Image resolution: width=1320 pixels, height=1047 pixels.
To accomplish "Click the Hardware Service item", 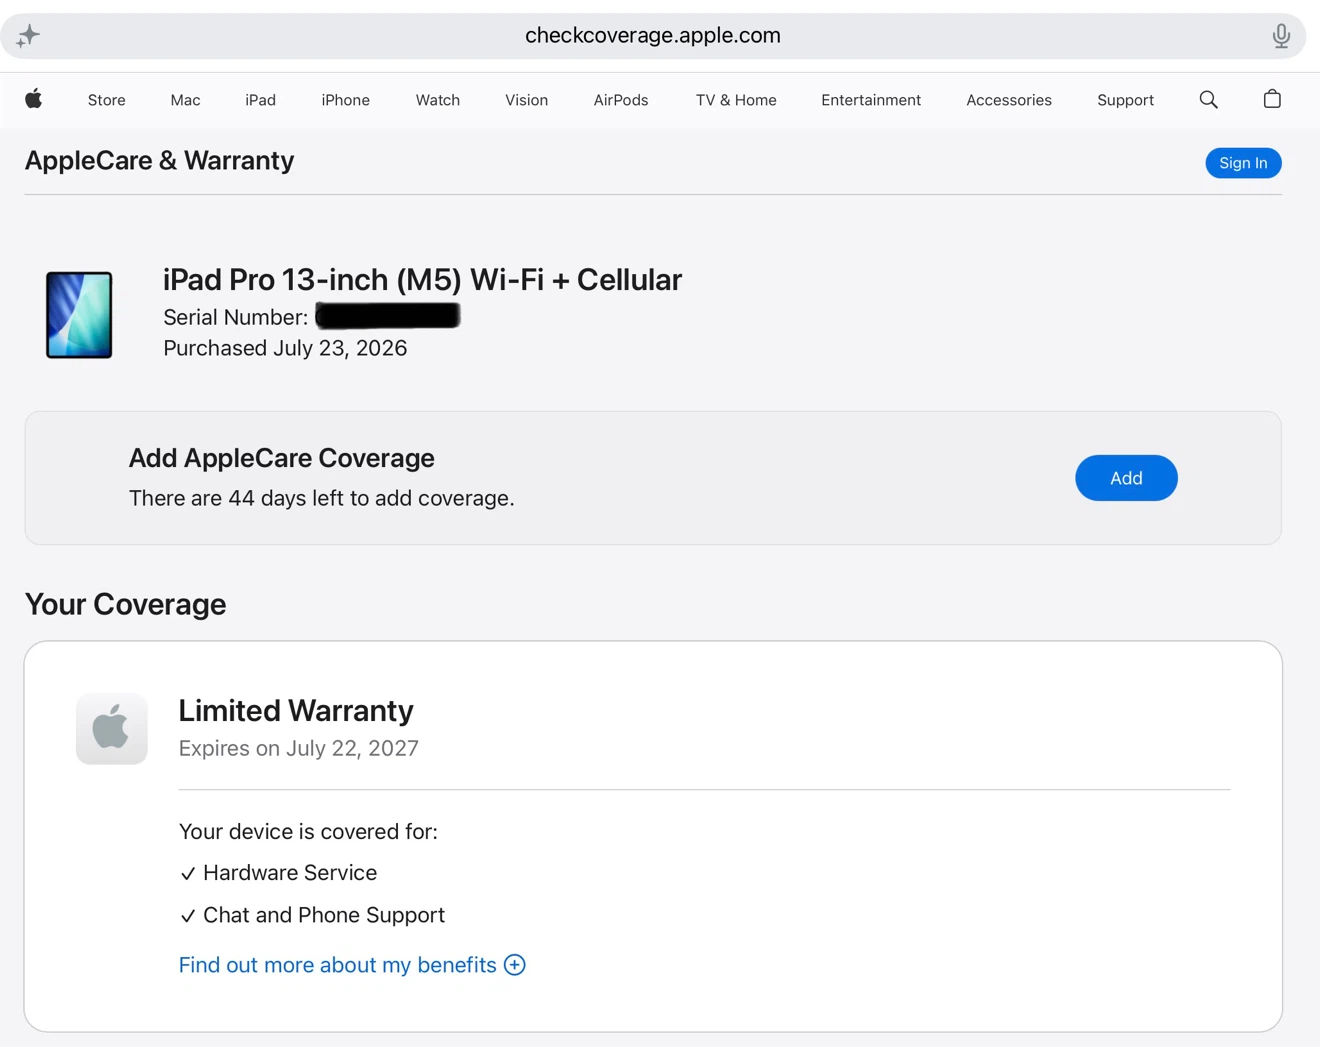I will (x=278, y=873).
